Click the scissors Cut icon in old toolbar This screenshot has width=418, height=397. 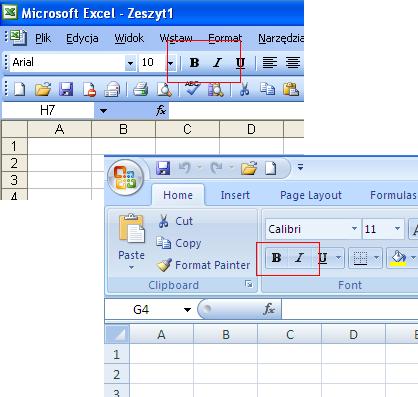point(244,89)
